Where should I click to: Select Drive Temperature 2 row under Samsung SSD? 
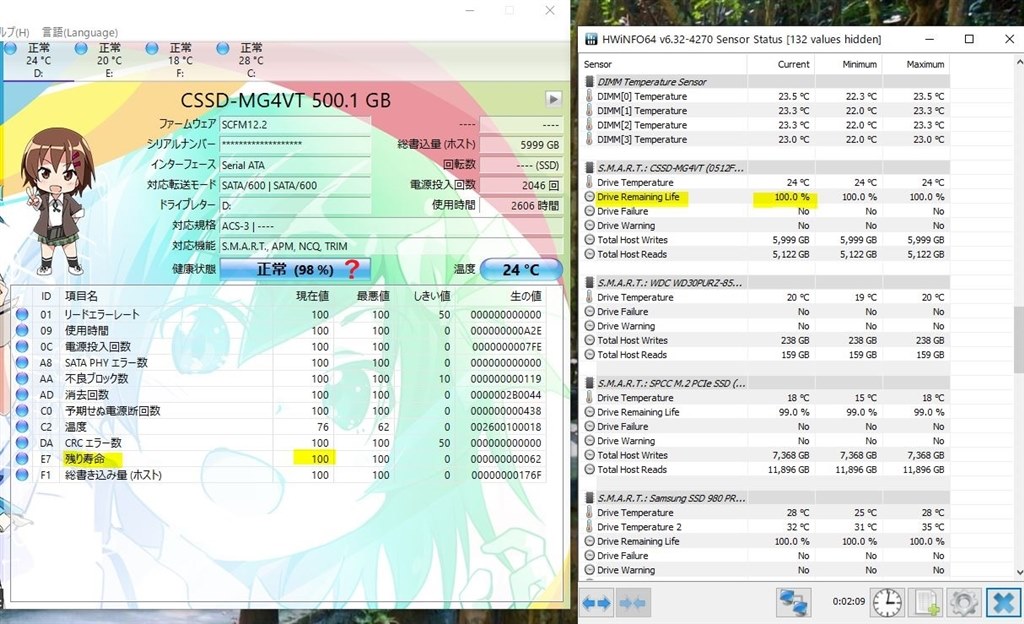765,527
